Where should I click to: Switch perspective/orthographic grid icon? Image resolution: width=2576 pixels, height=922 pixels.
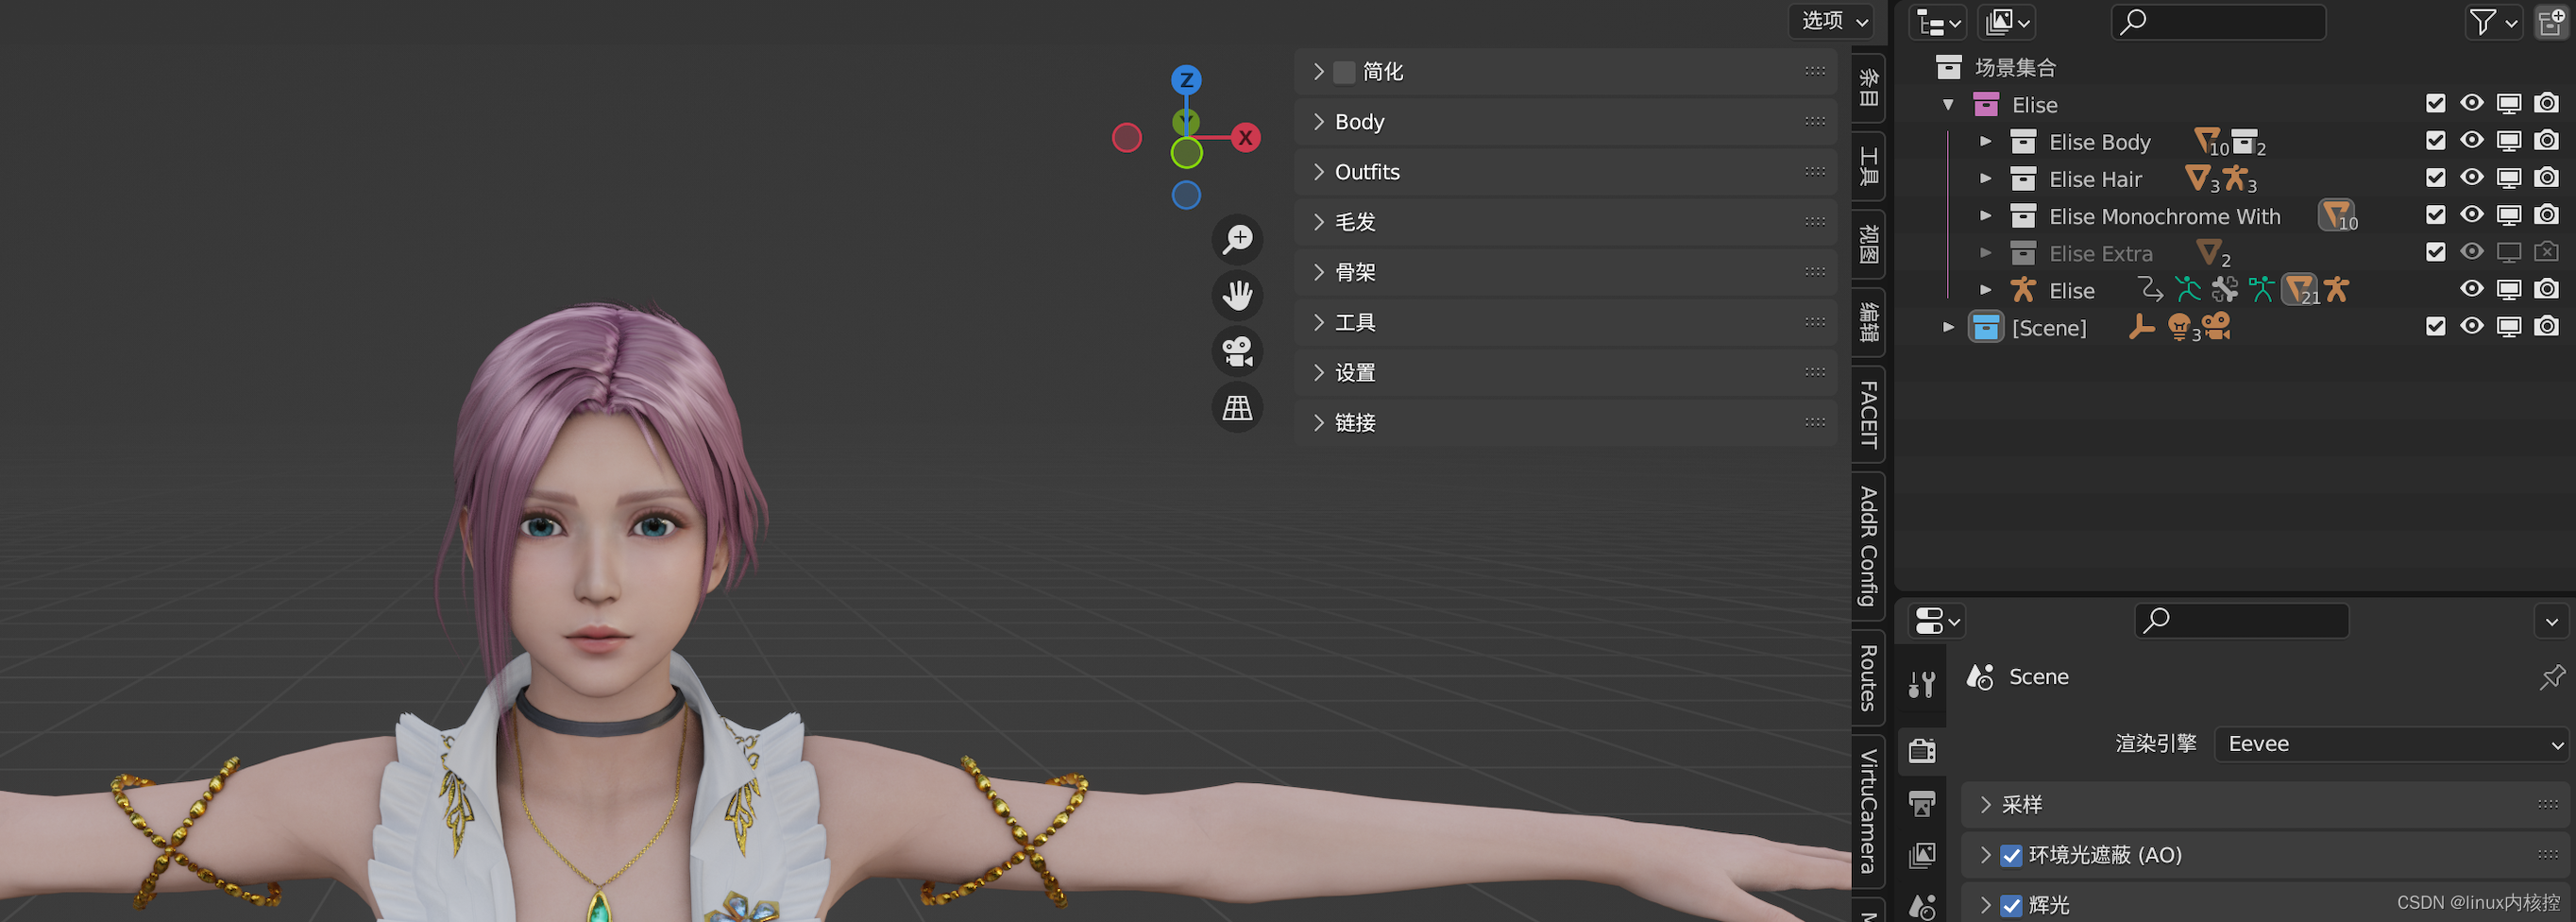(1238, 407)
